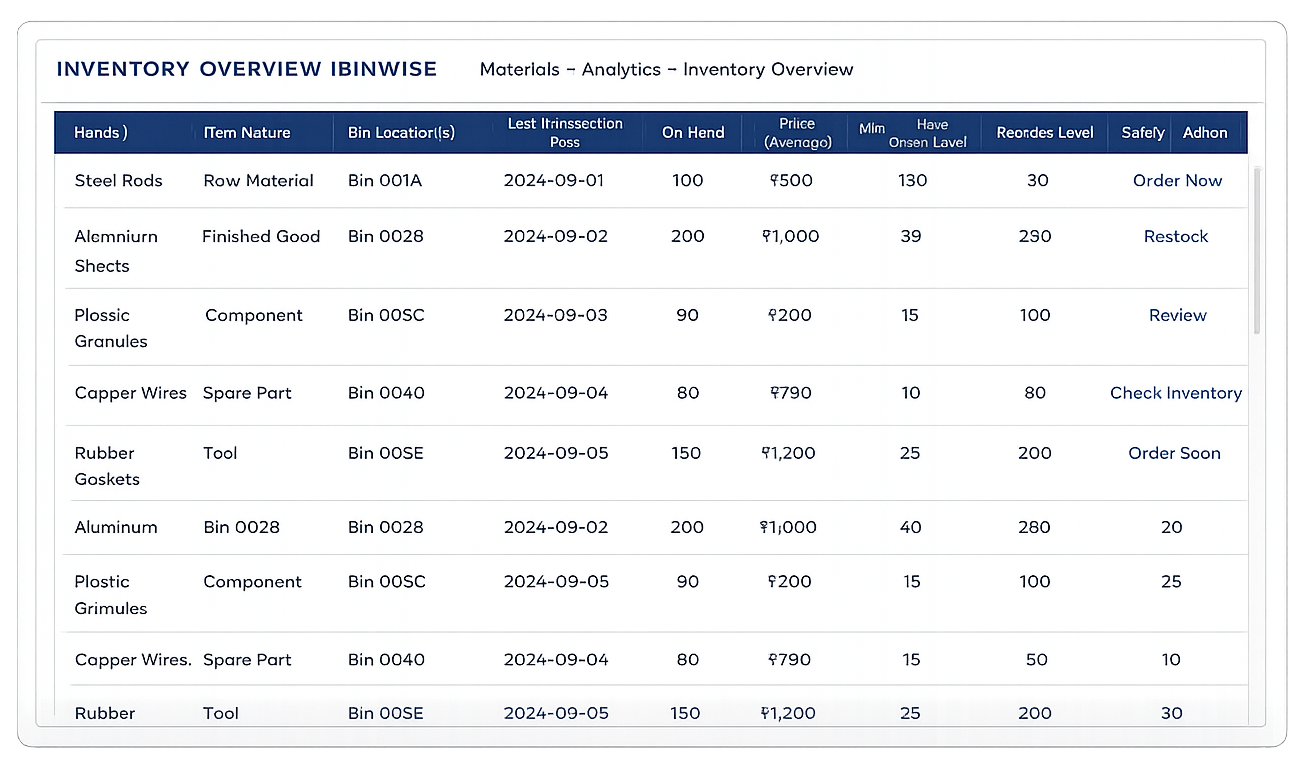Click the 2024-09-03 date cell
This screenshot has height=777, width=1312.
[x=555, y=315]
